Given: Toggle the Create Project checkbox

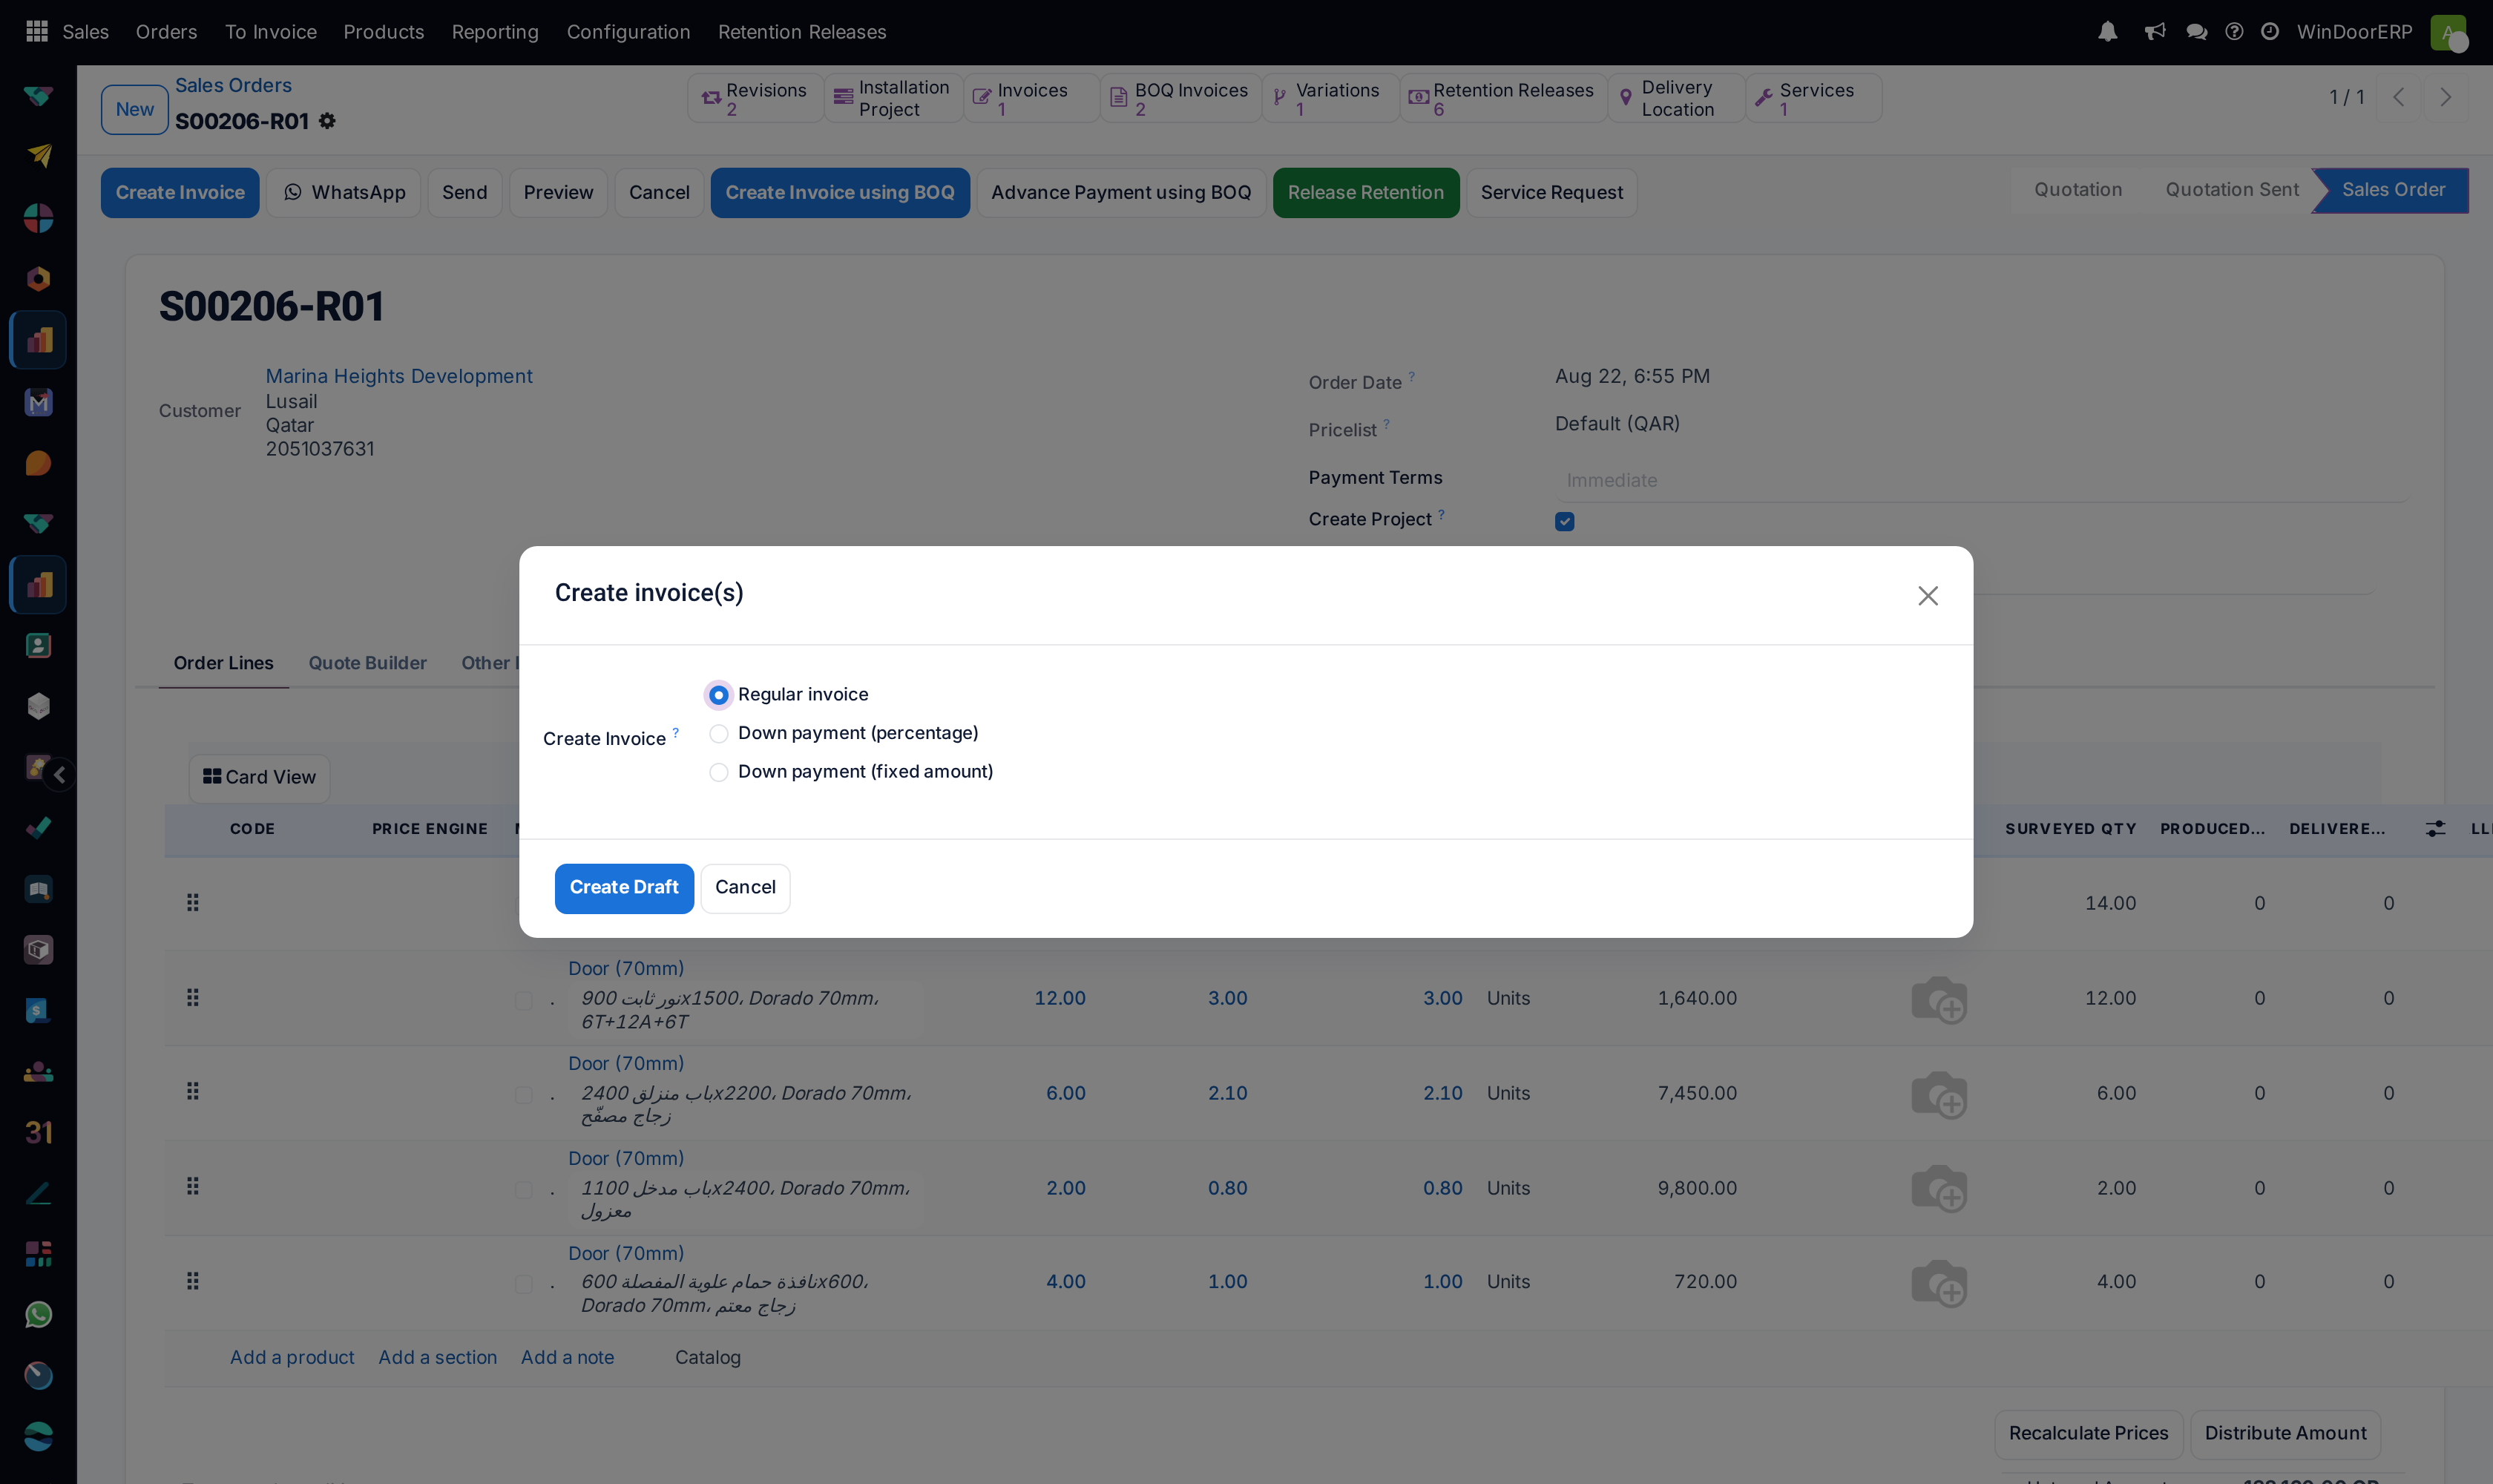Looking at the screenshot, I should [x=1564, y=521].
